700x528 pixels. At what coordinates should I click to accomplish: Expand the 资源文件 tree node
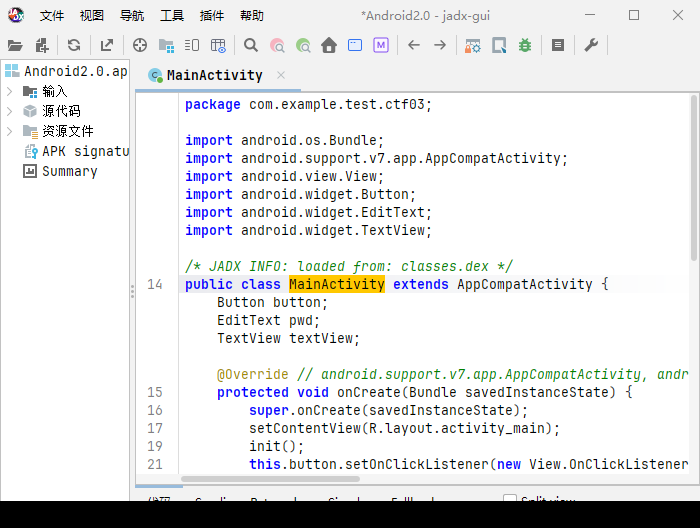click(x=9, y=131)
